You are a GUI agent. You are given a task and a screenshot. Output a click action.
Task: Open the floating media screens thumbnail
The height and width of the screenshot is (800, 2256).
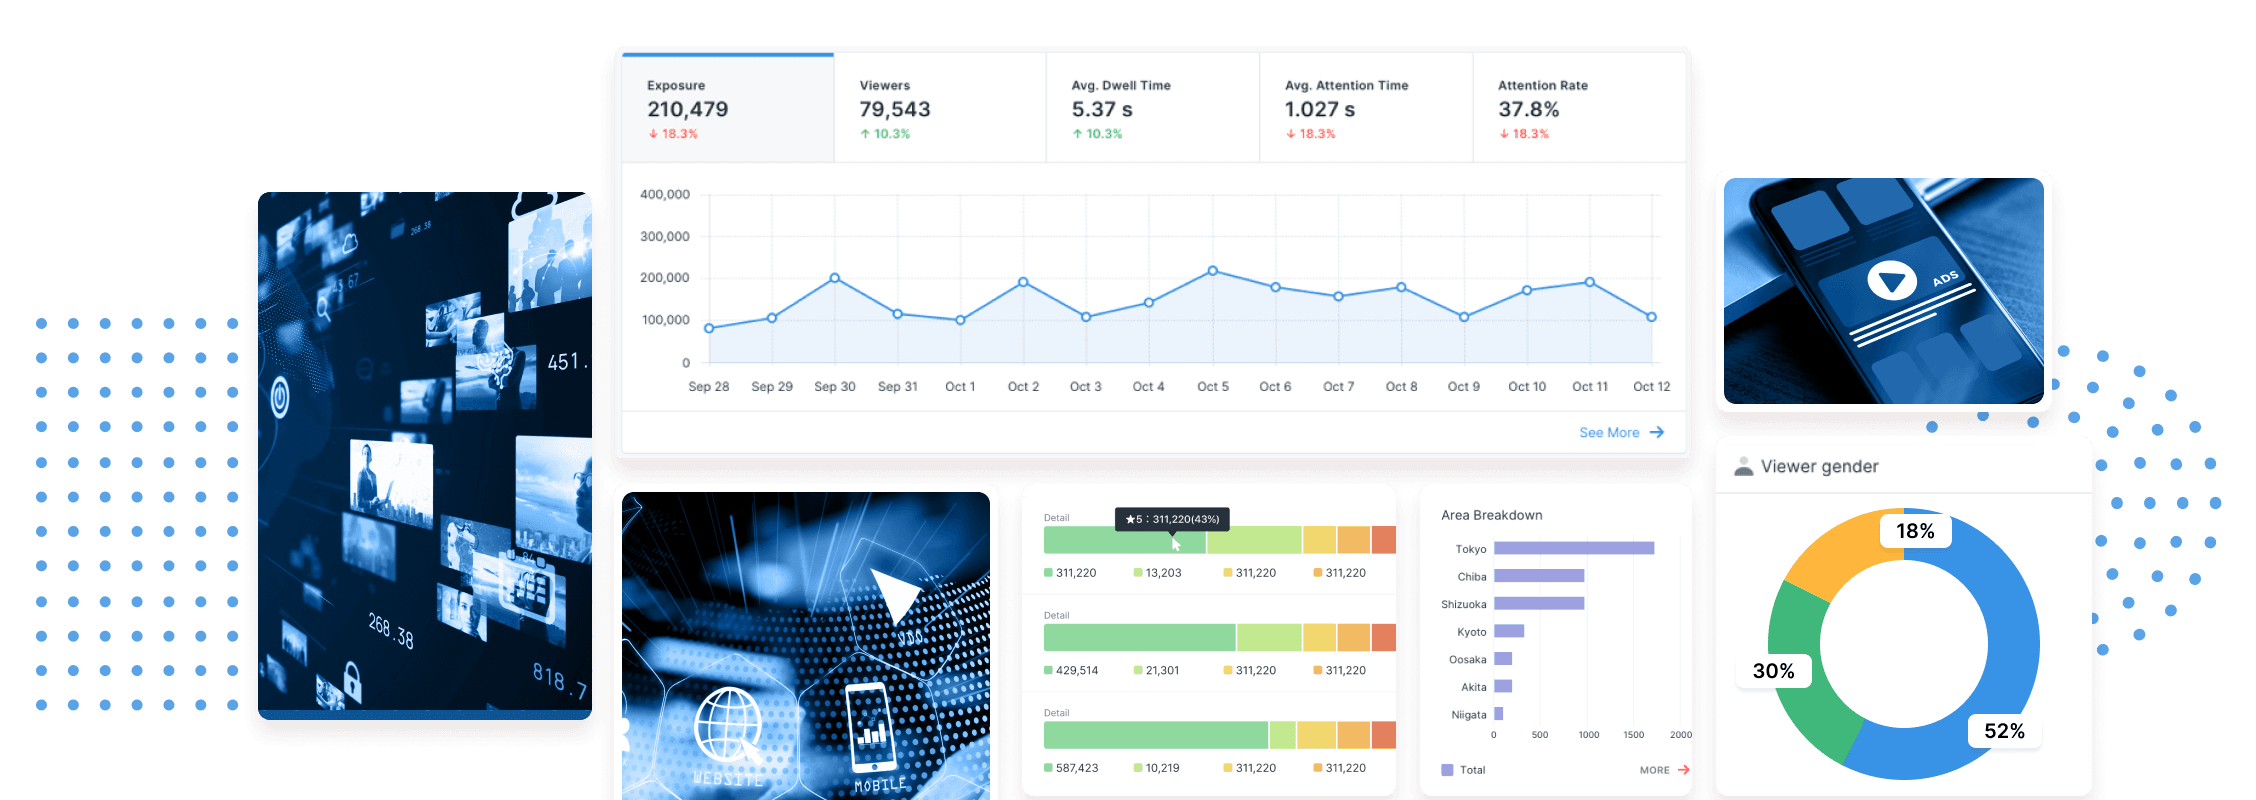tap(425, 455)
